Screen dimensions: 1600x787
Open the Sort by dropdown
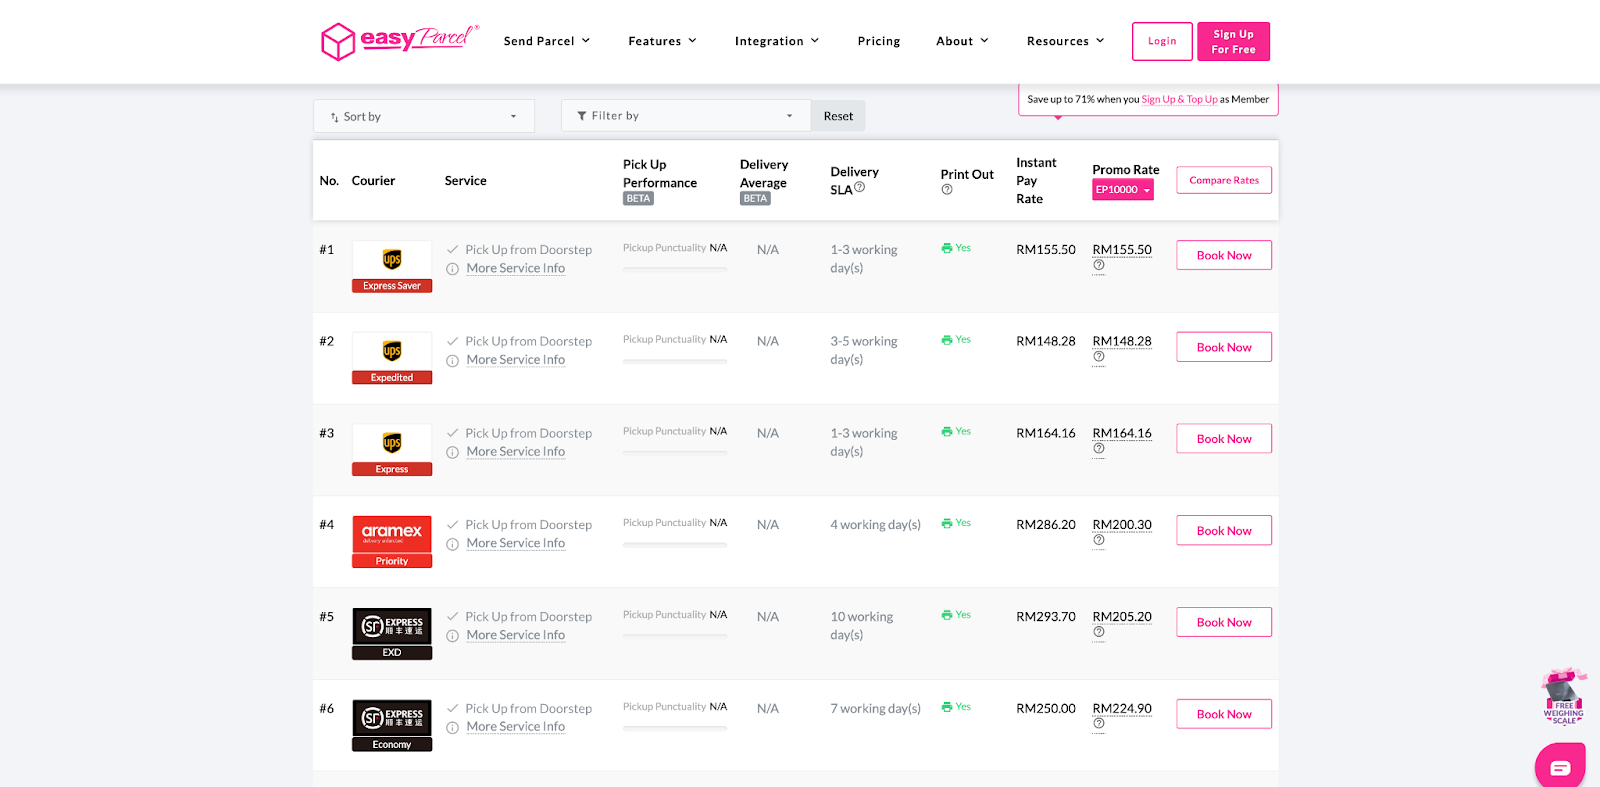(x=423, y=116)
